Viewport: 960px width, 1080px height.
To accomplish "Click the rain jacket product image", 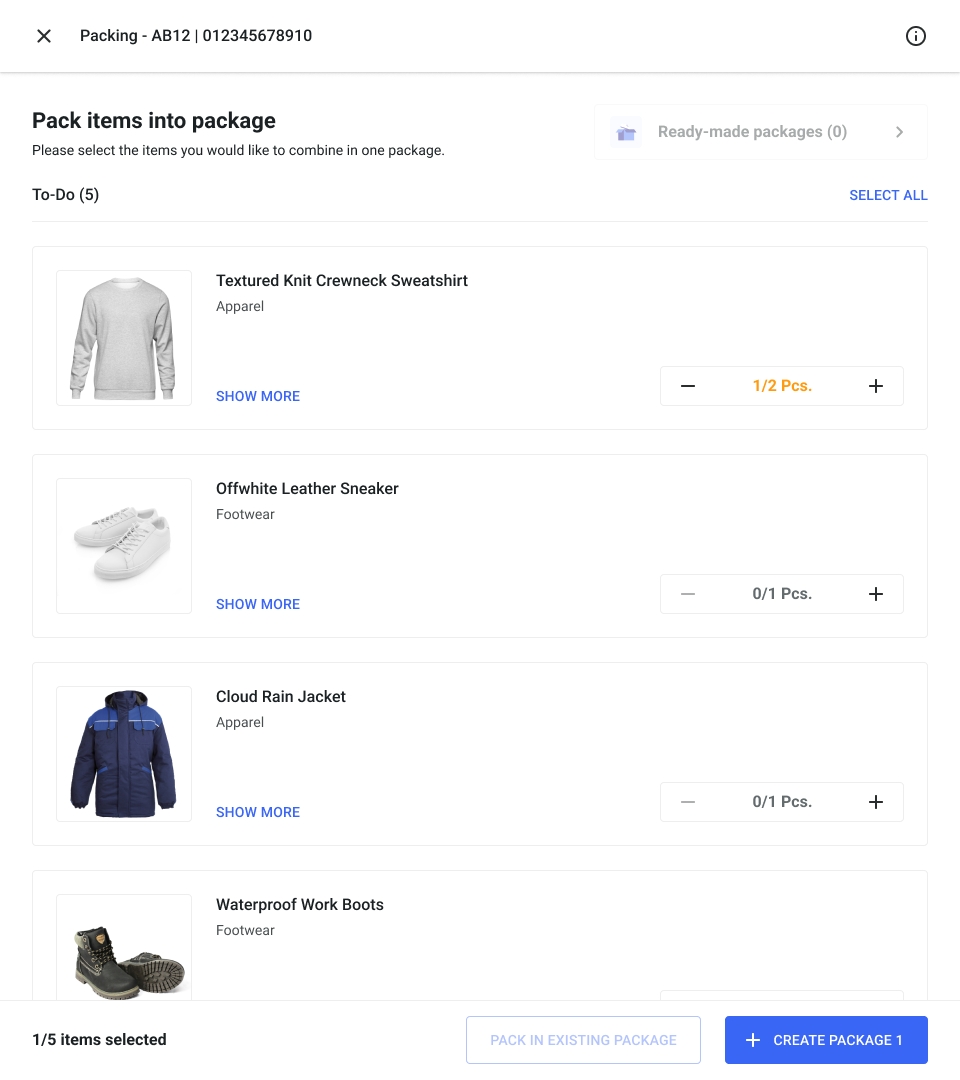I will [124, 754].
